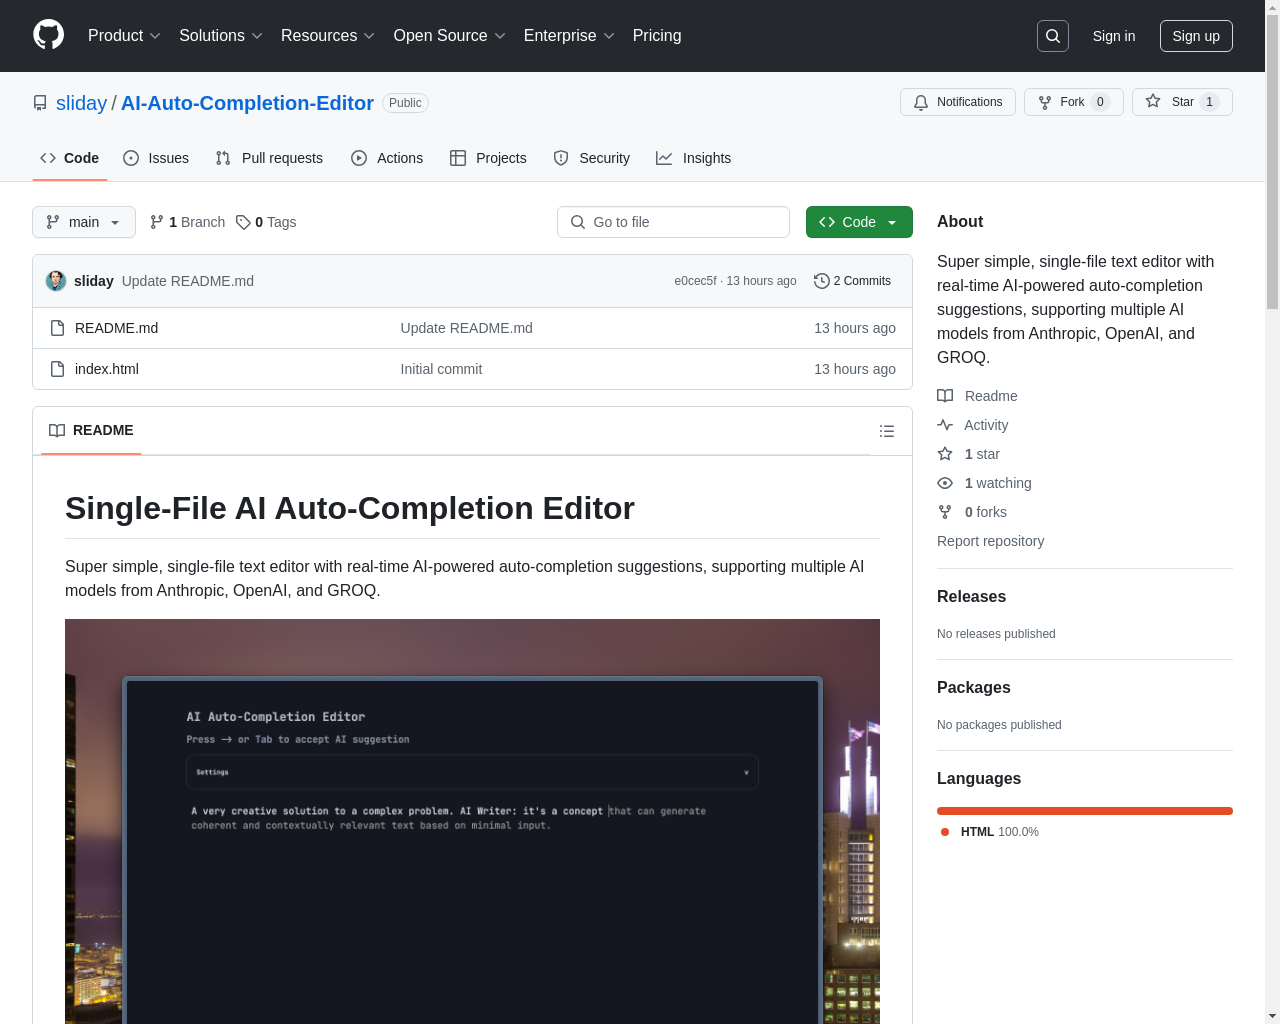Open the sliday owner link
This screenshot has height=1024, width=1280.
pyautogui.click(x=81, y=103)
